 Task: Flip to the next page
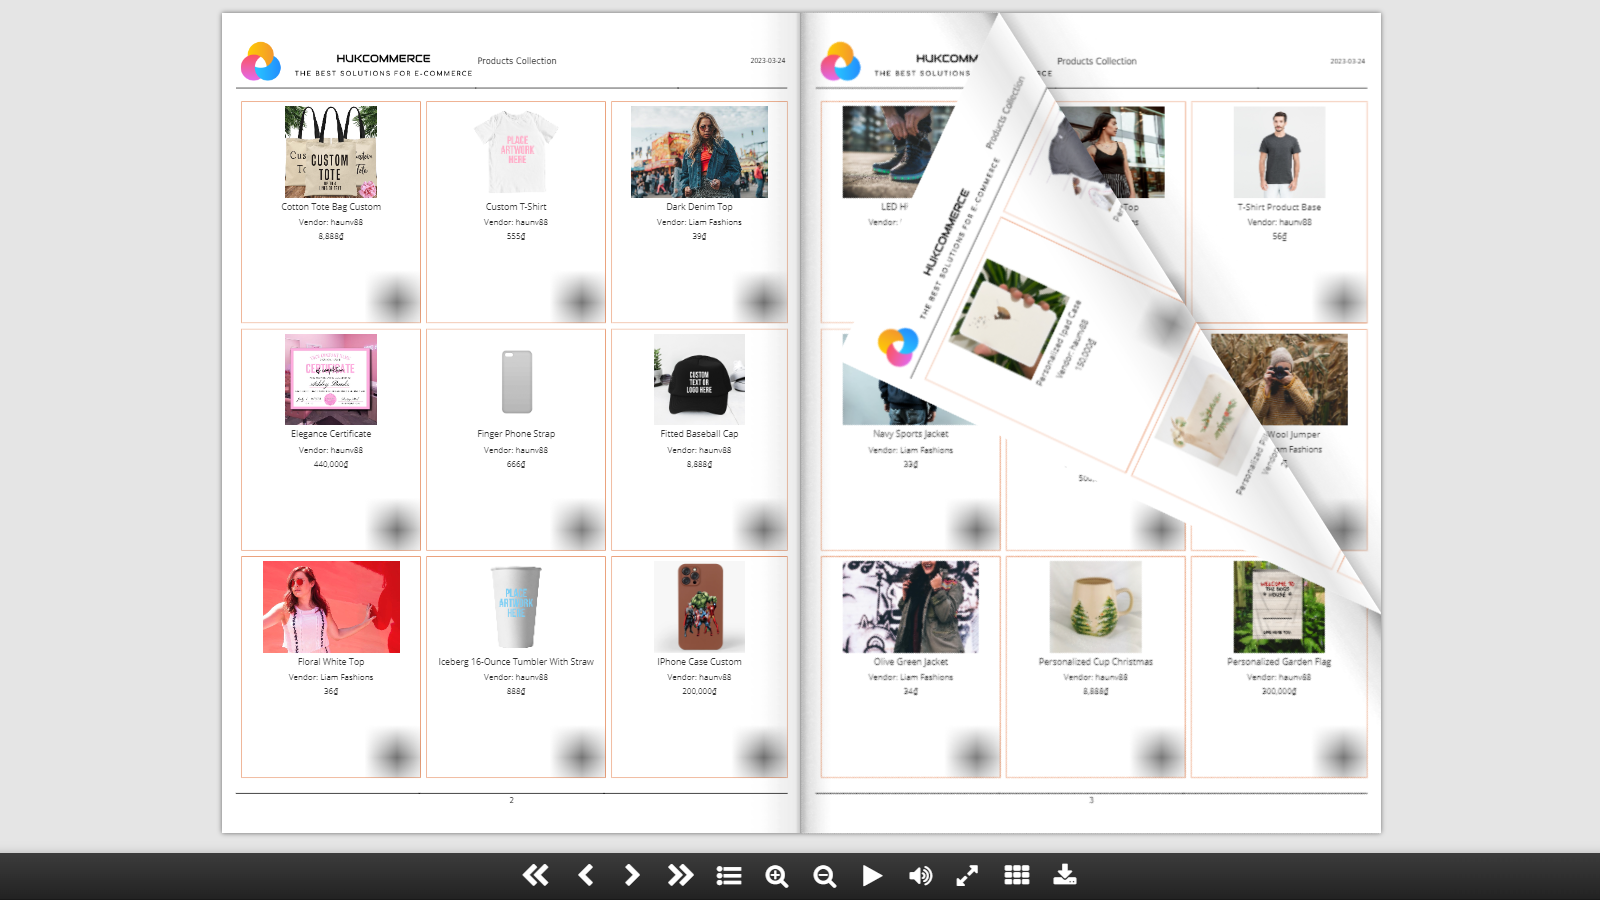click(x=632, y=876)
